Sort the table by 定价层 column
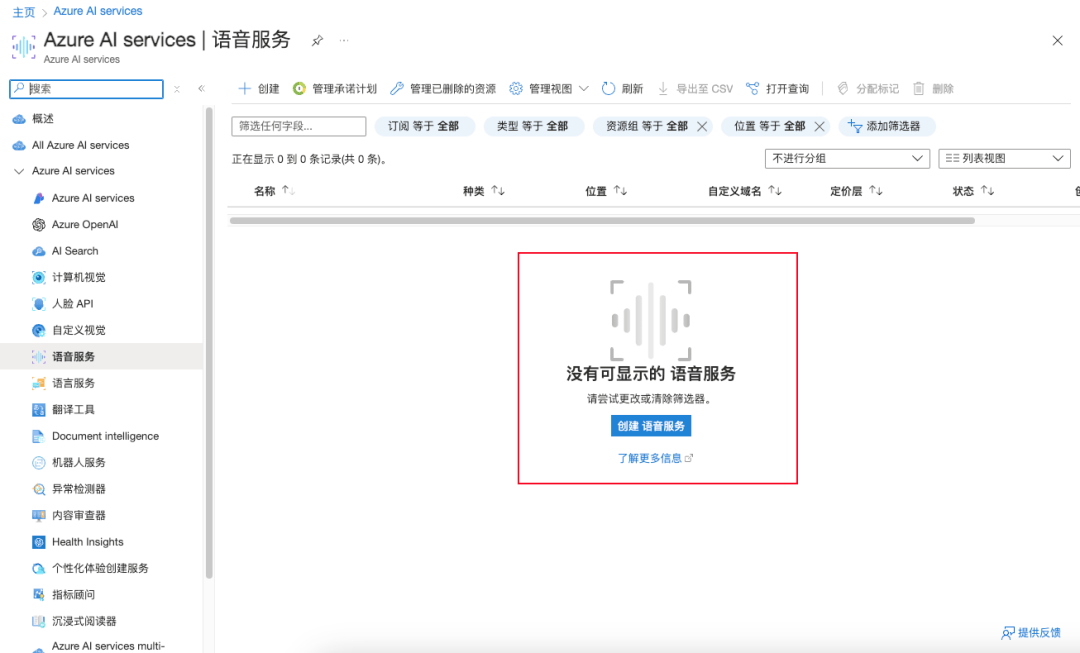The width and height of the screenshot is (1080, 653). [856, 191]
